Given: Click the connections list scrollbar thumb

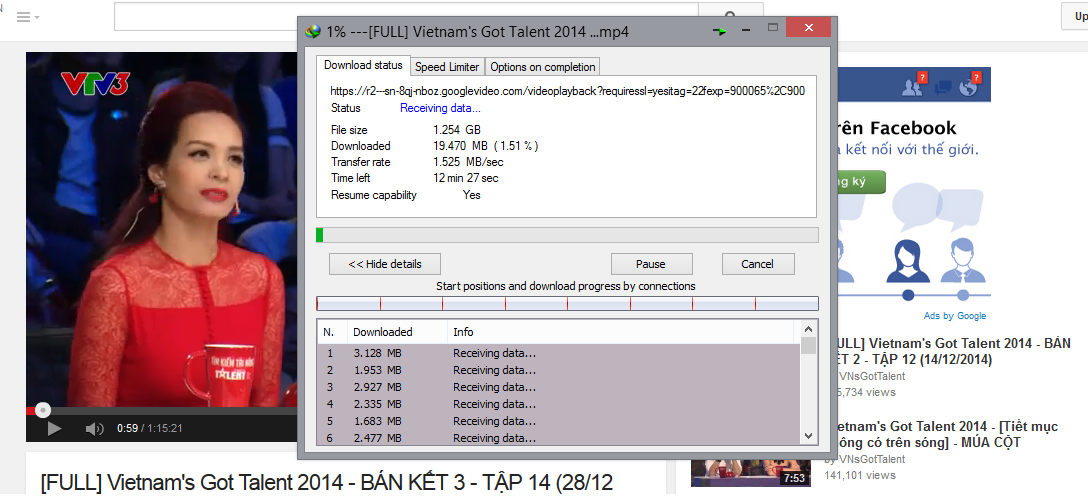Looking at the screenshot, I should (808, 346).
